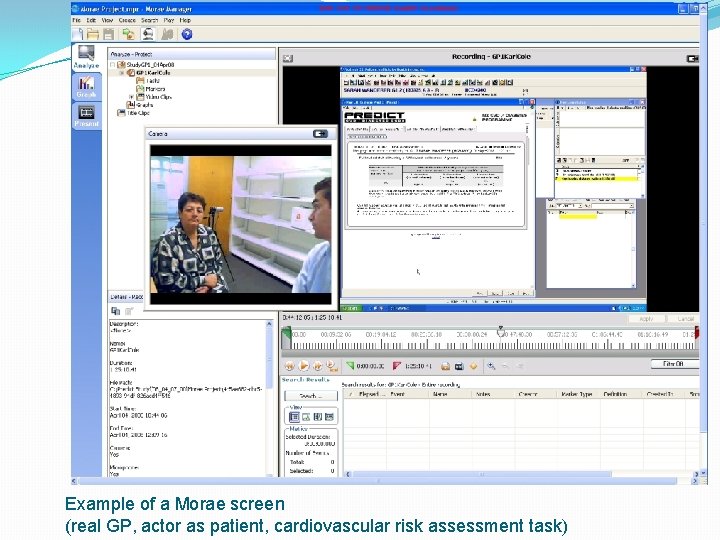Image resolution: width=720 pixels, height=540 pixels.
Task: Collapse the GP1KarlCole recording node
Action: pos(122,73)
